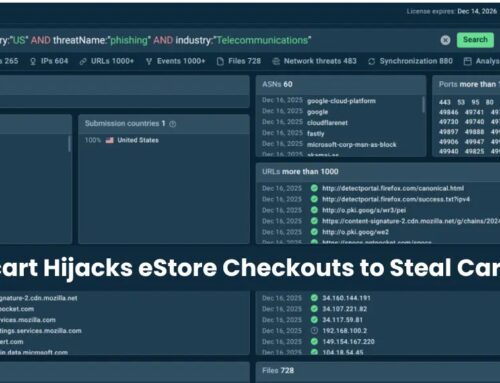Click the Events branch icon in tab bar
This screenshot has width=500, height=383.
(x=149, y=62)
